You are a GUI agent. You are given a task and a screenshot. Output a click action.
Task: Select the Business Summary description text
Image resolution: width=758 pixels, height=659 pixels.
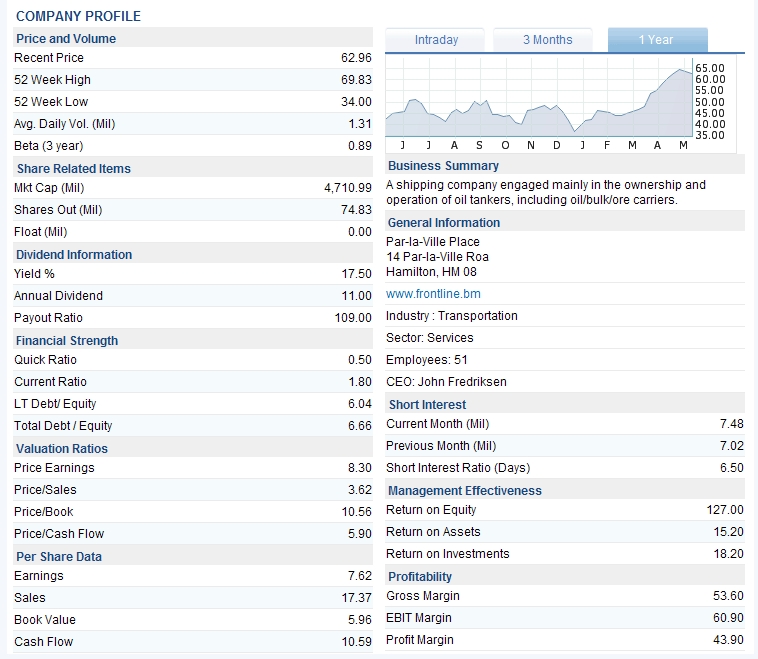[x=546, y=192]
